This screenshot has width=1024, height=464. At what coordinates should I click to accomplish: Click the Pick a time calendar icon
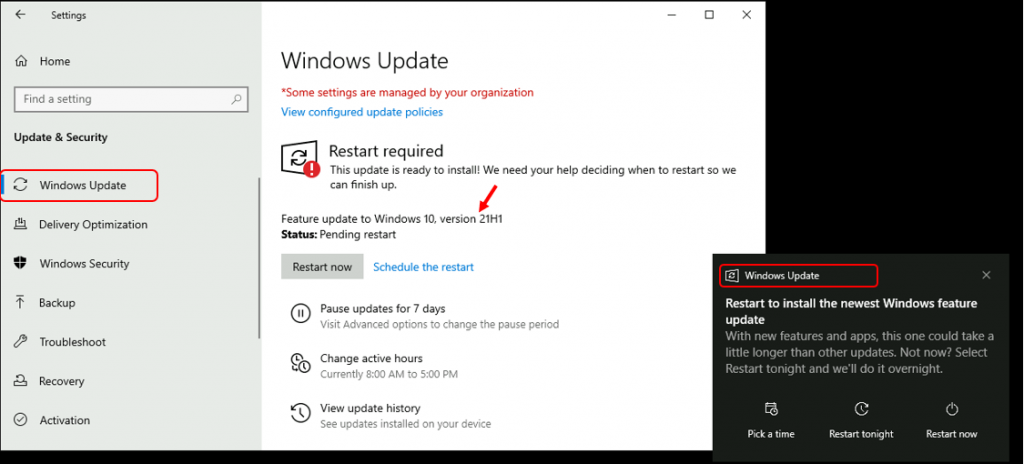[x=771, y=410]
